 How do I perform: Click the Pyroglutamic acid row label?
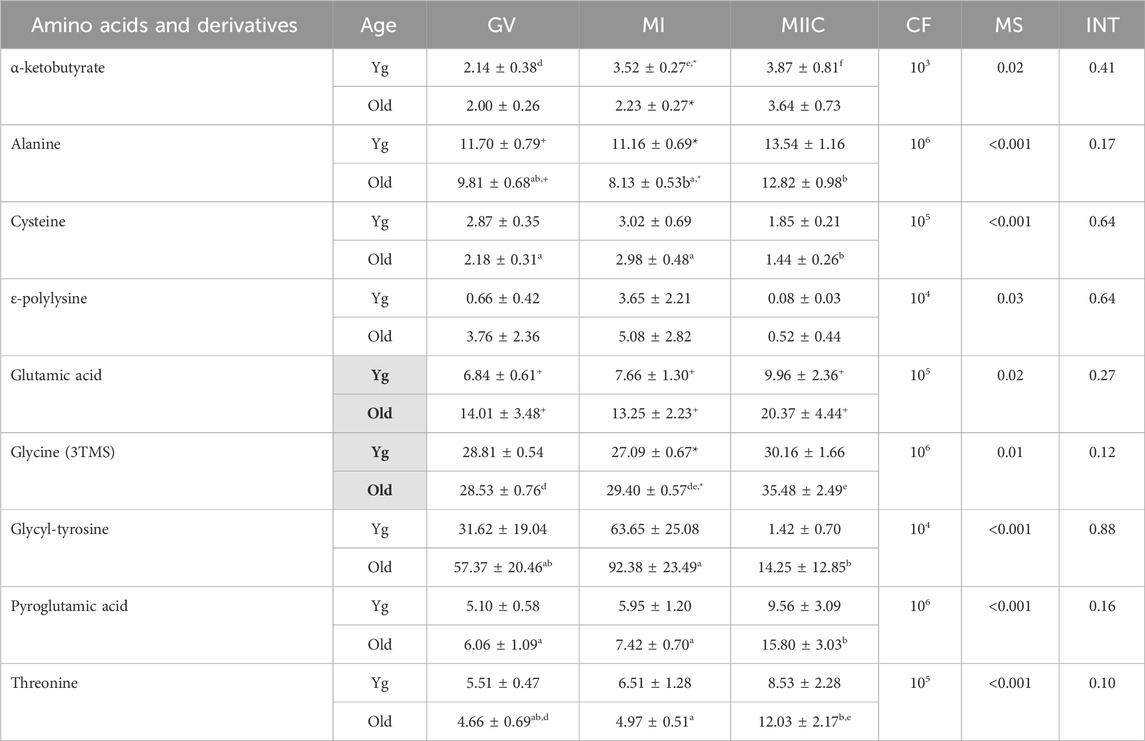pos(69,606)
